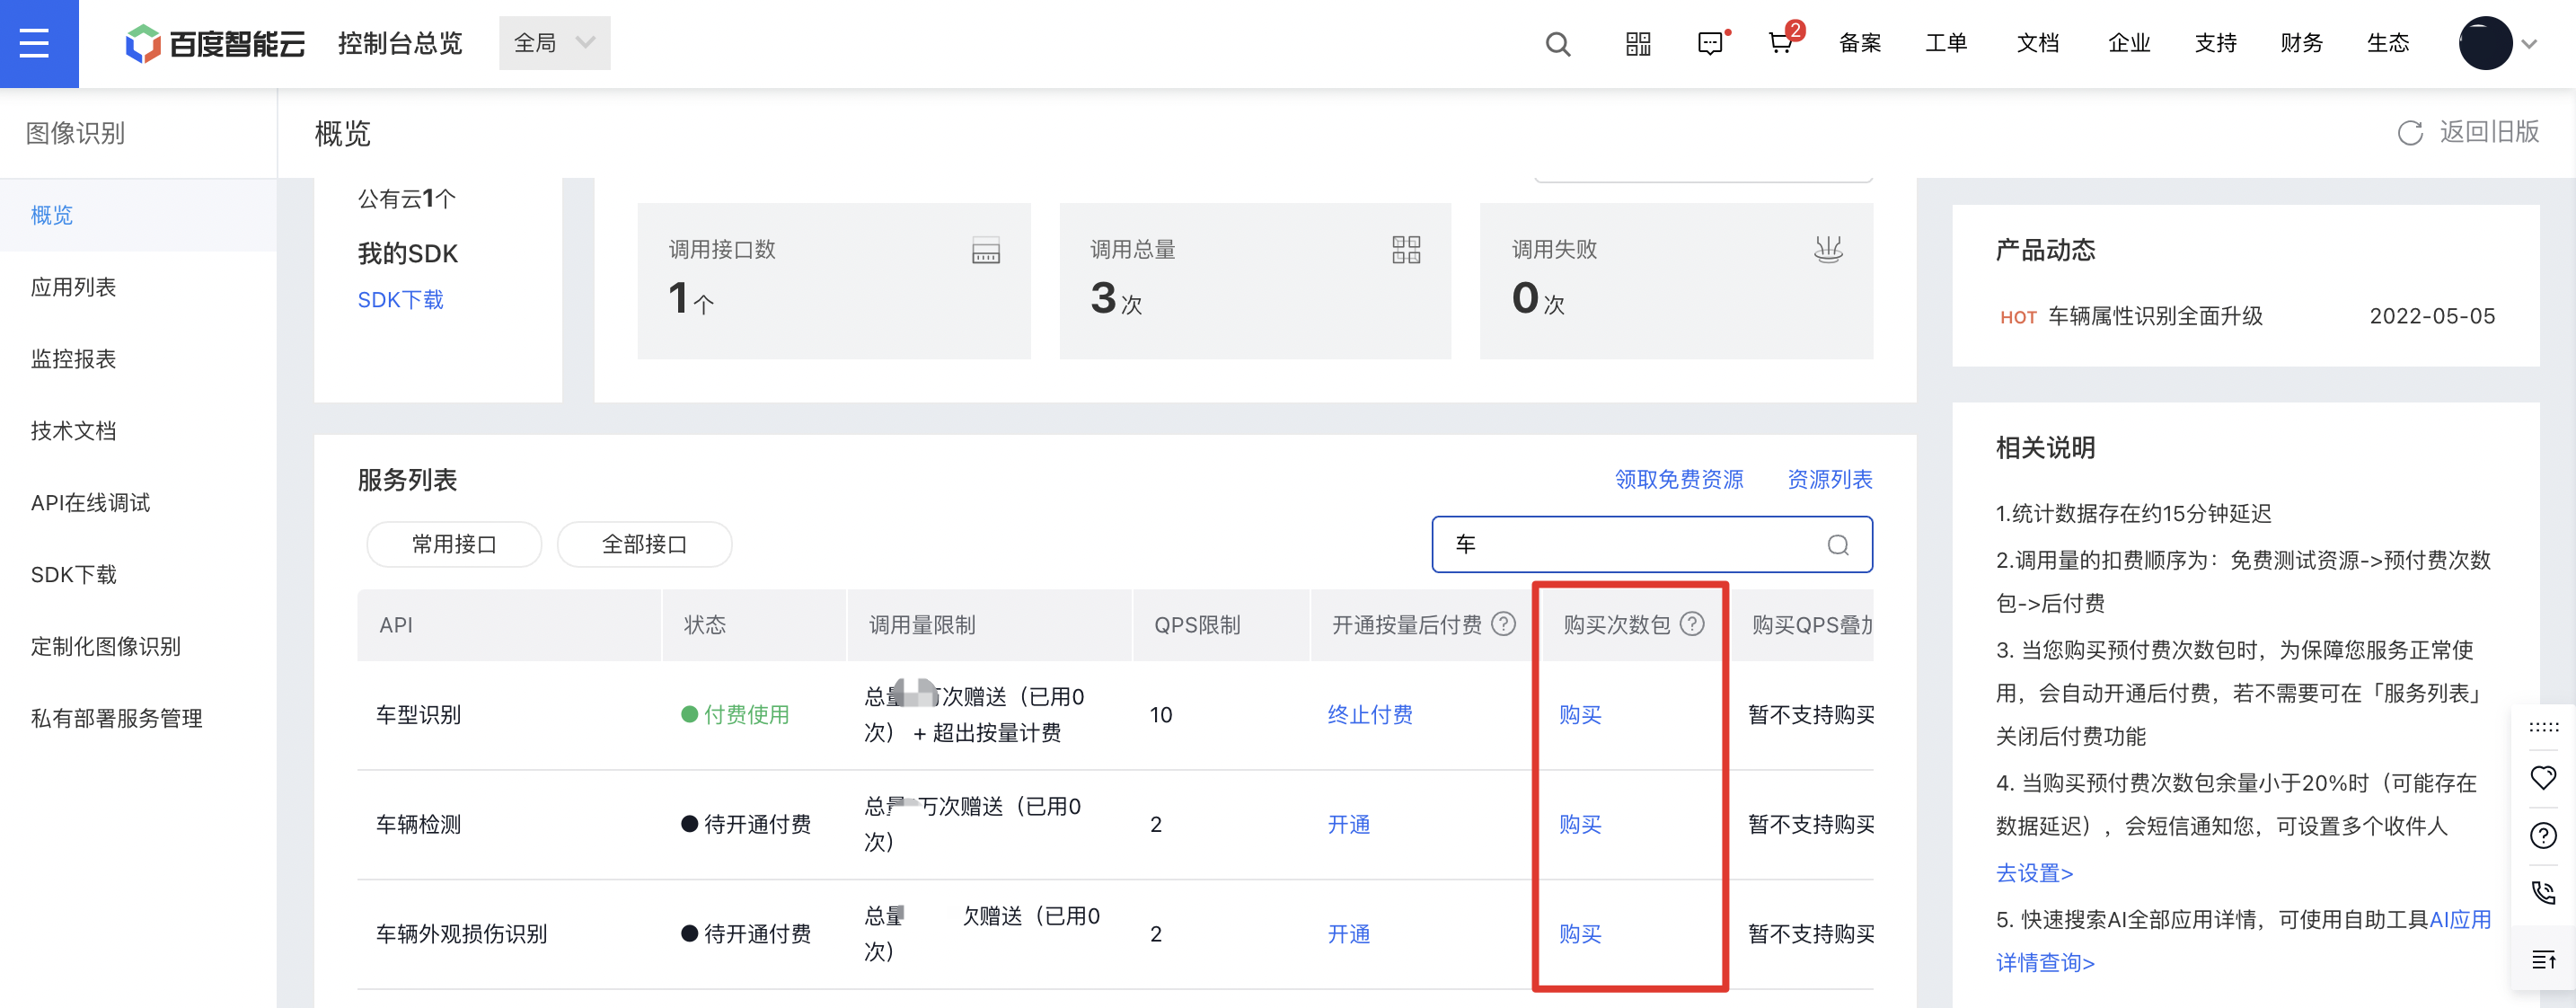
Task: Click the 车辆检测 API name
Action: pyautogui.click(x=418, y=825)
